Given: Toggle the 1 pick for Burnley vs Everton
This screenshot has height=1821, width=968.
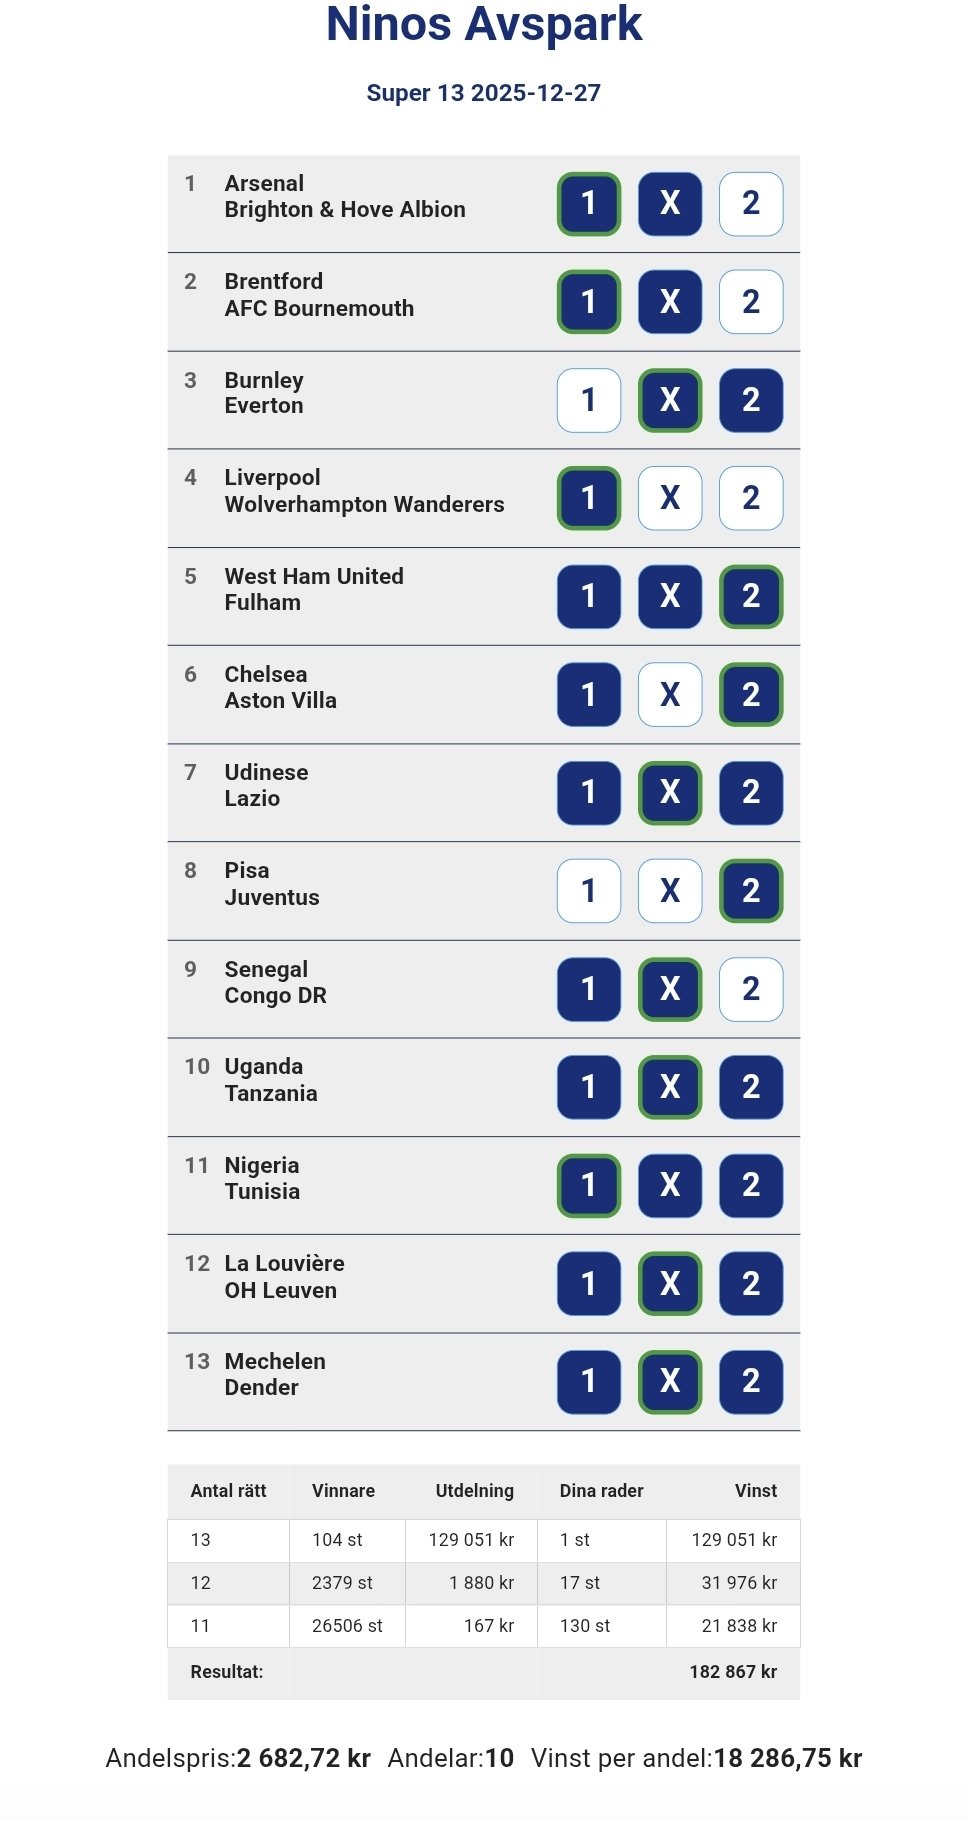Looking at the screenshot, I should click(589, 400).
